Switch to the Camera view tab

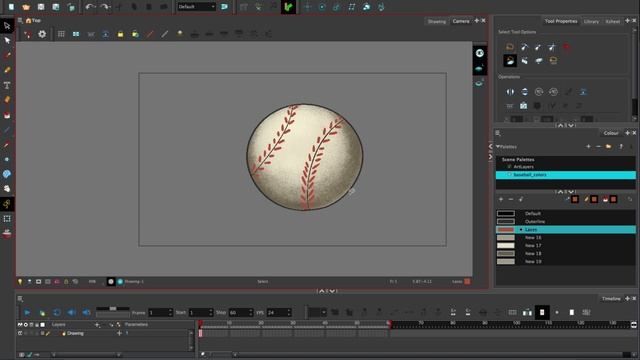(x=461, y=21)
